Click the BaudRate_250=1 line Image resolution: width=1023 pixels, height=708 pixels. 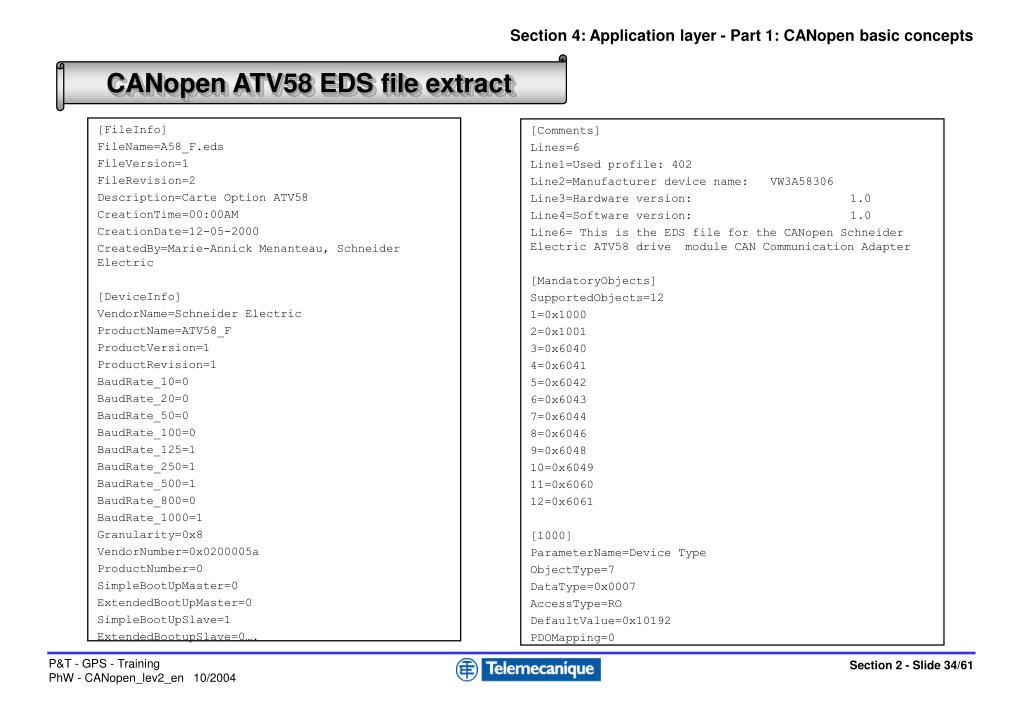point(146,467)
